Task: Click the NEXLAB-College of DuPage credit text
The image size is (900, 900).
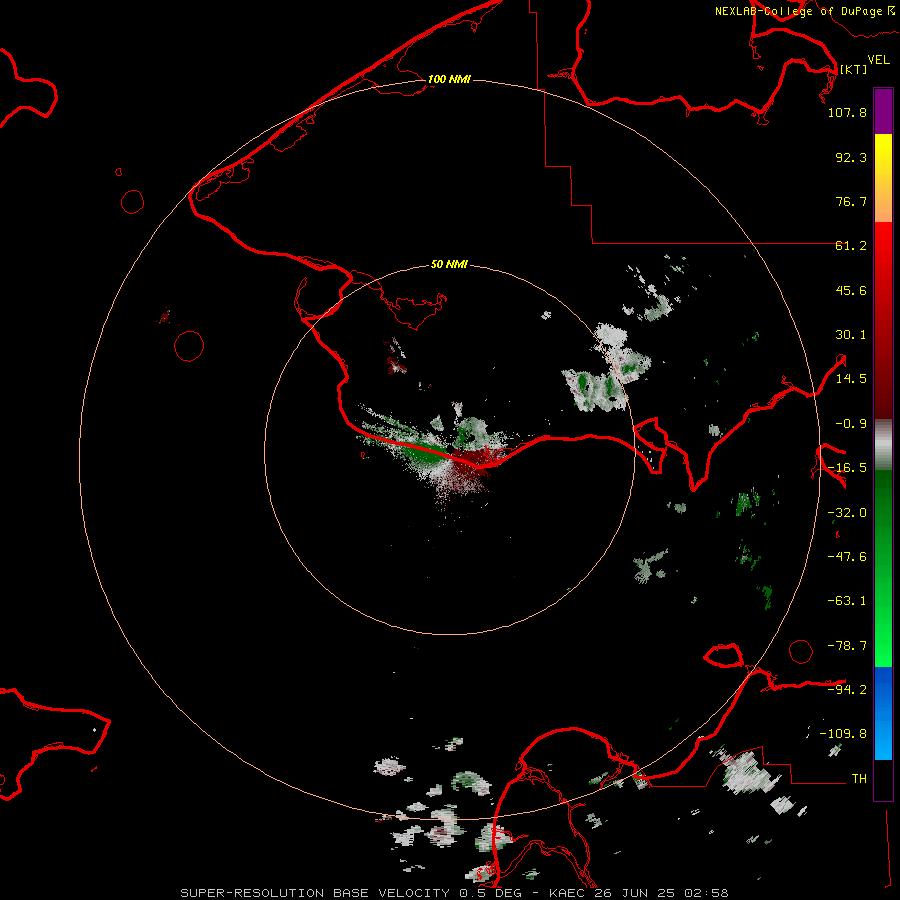Action: (x=798, y=11)
